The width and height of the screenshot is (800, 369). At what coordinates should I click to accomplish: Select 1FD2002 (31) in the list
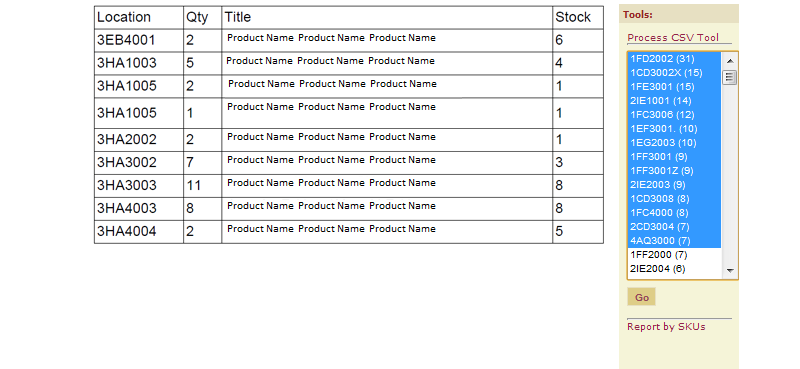(x=674, y=59)
